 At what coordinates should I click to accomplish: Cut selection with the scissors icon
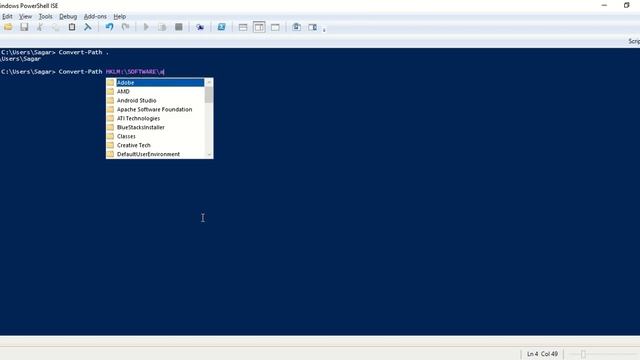click(x=40, y=27)
